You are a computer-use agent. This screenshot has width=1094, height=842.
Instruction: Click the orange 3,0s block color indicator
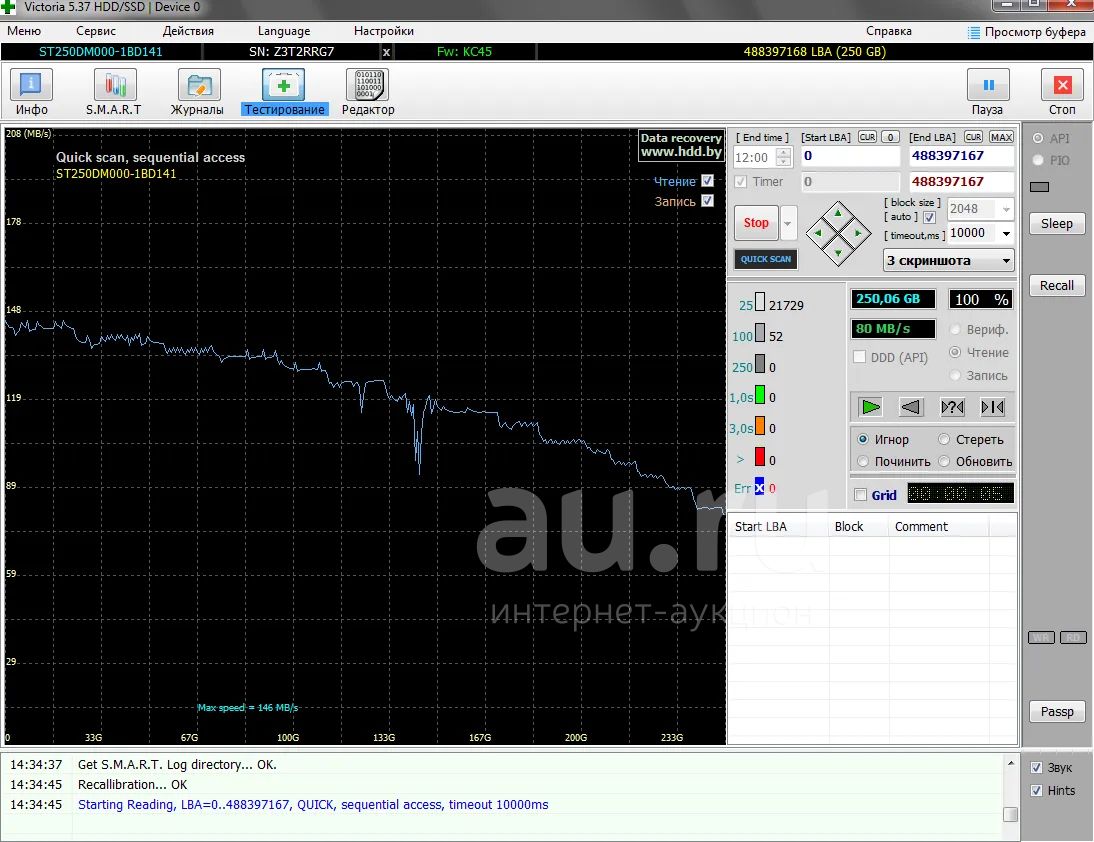(x=760, y=426)
